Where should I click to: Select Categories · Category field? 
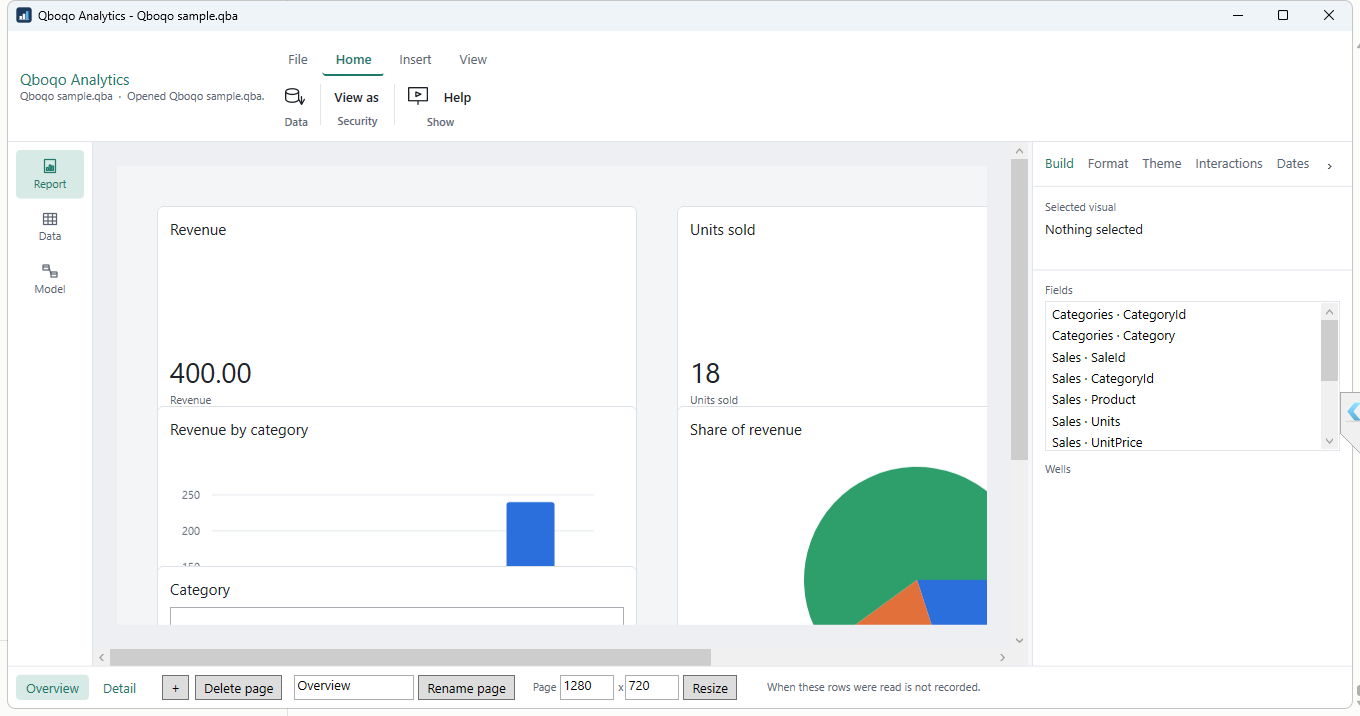pyautogui.click(x=1183, y=336)
